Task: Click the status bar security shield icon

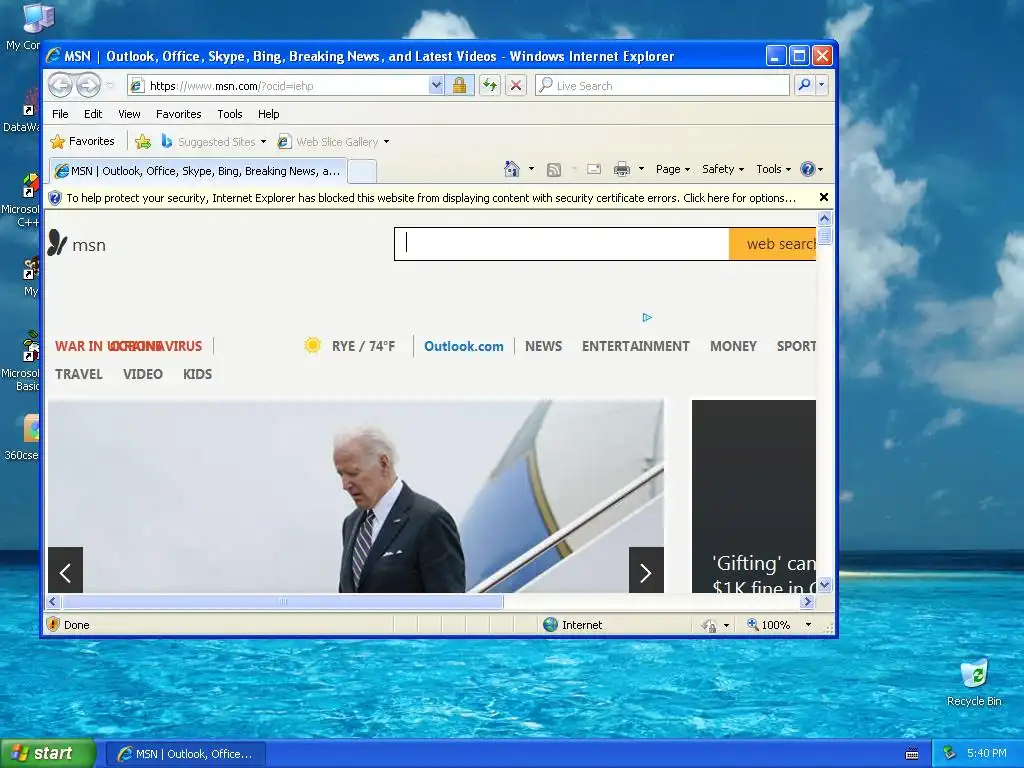Action: click(54, 624)
